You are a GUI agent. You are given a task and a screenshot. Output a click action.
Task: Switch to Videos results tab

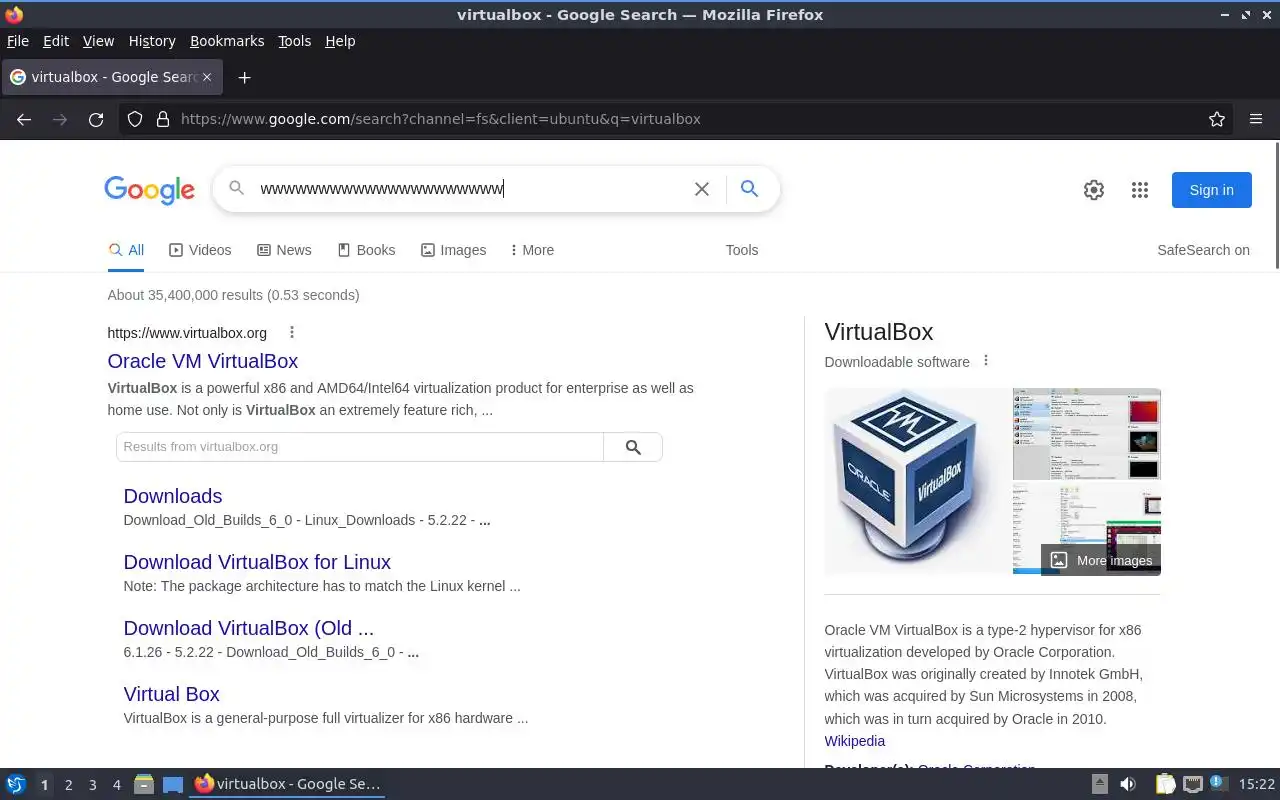200,250
